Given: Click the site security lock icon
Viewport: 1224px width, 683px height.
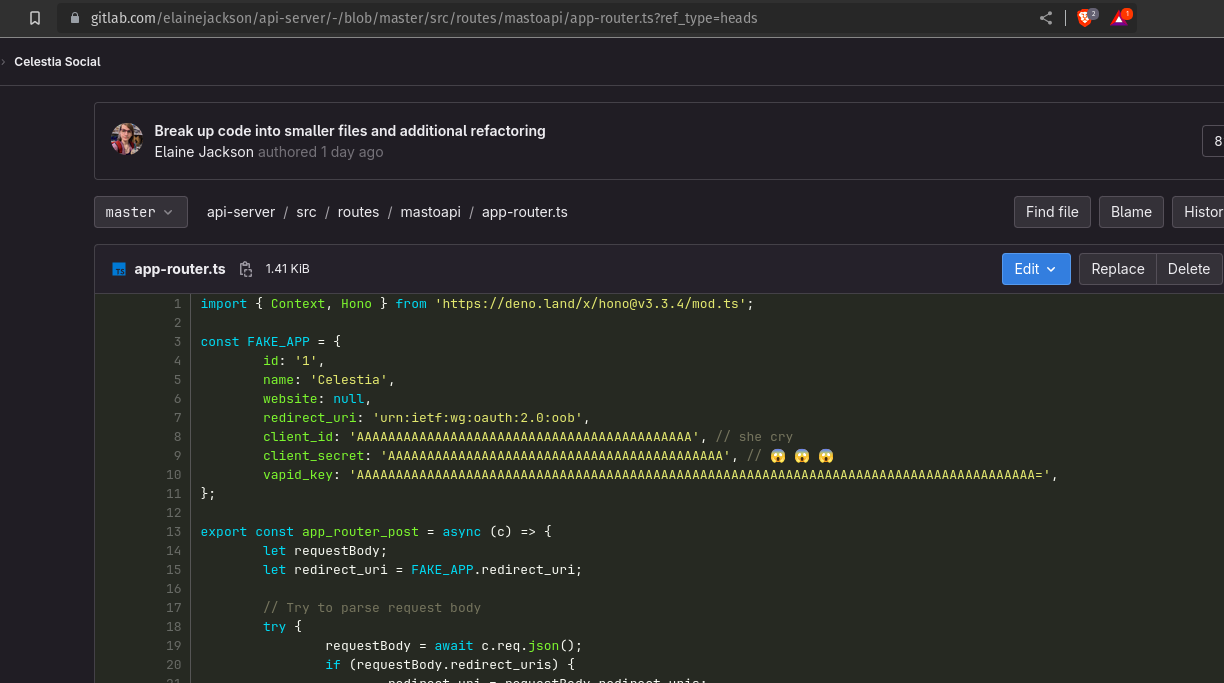Looking at the screenshot, I should (x=74, y=18).
